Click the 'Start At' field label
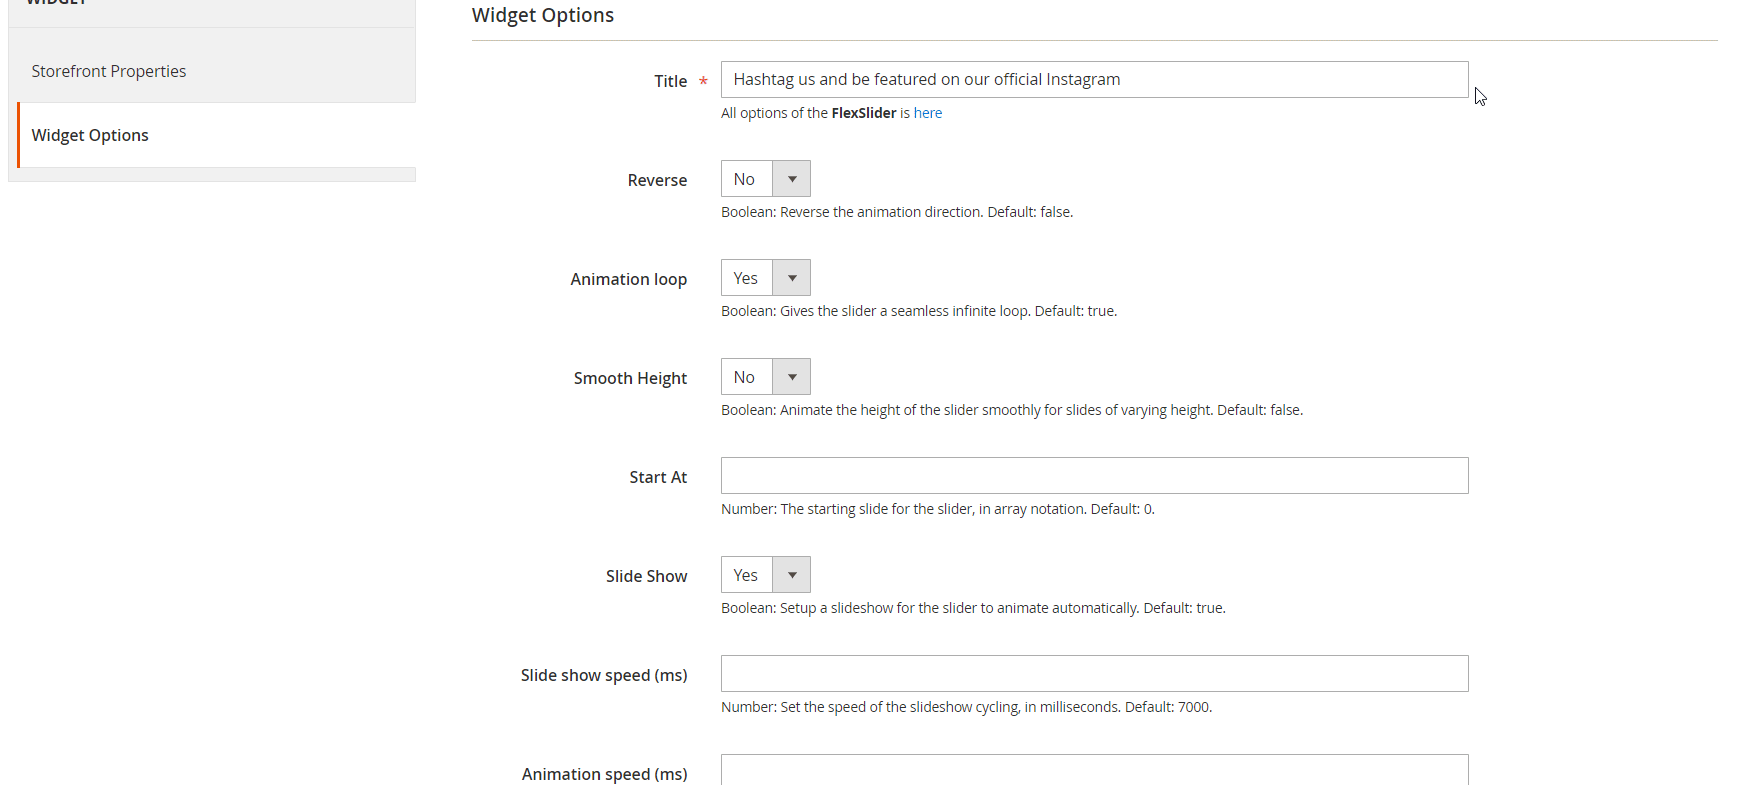Screen dimensions: 1740x785 (658, 477)
